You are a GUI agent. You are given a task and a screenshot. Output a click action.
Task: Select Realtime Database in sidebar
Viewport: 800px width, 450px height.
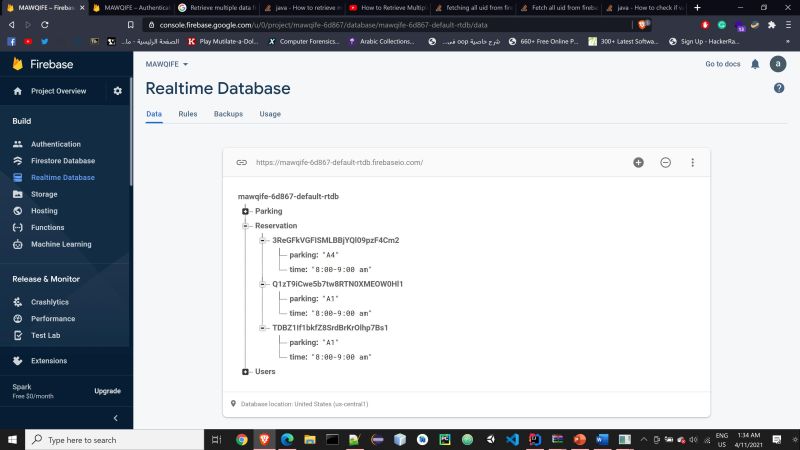pyautogui.click(x=63, y=178)
